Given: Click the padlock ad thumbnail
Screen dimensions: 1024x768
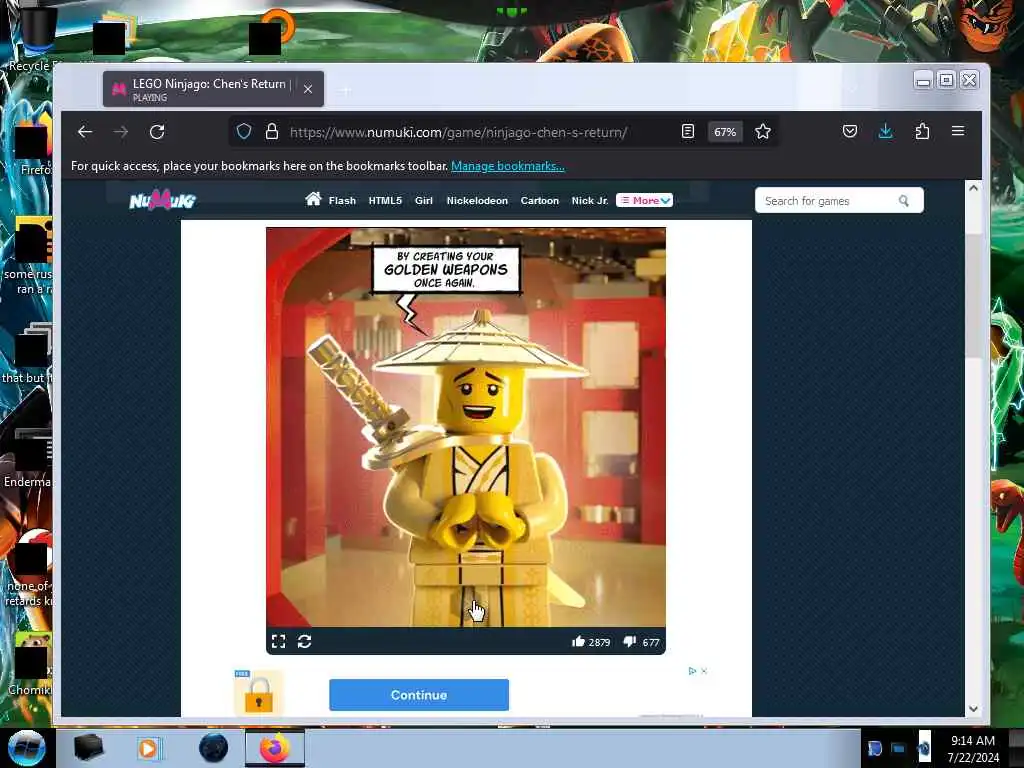Looking at the screenshot, I should (259, 694).
